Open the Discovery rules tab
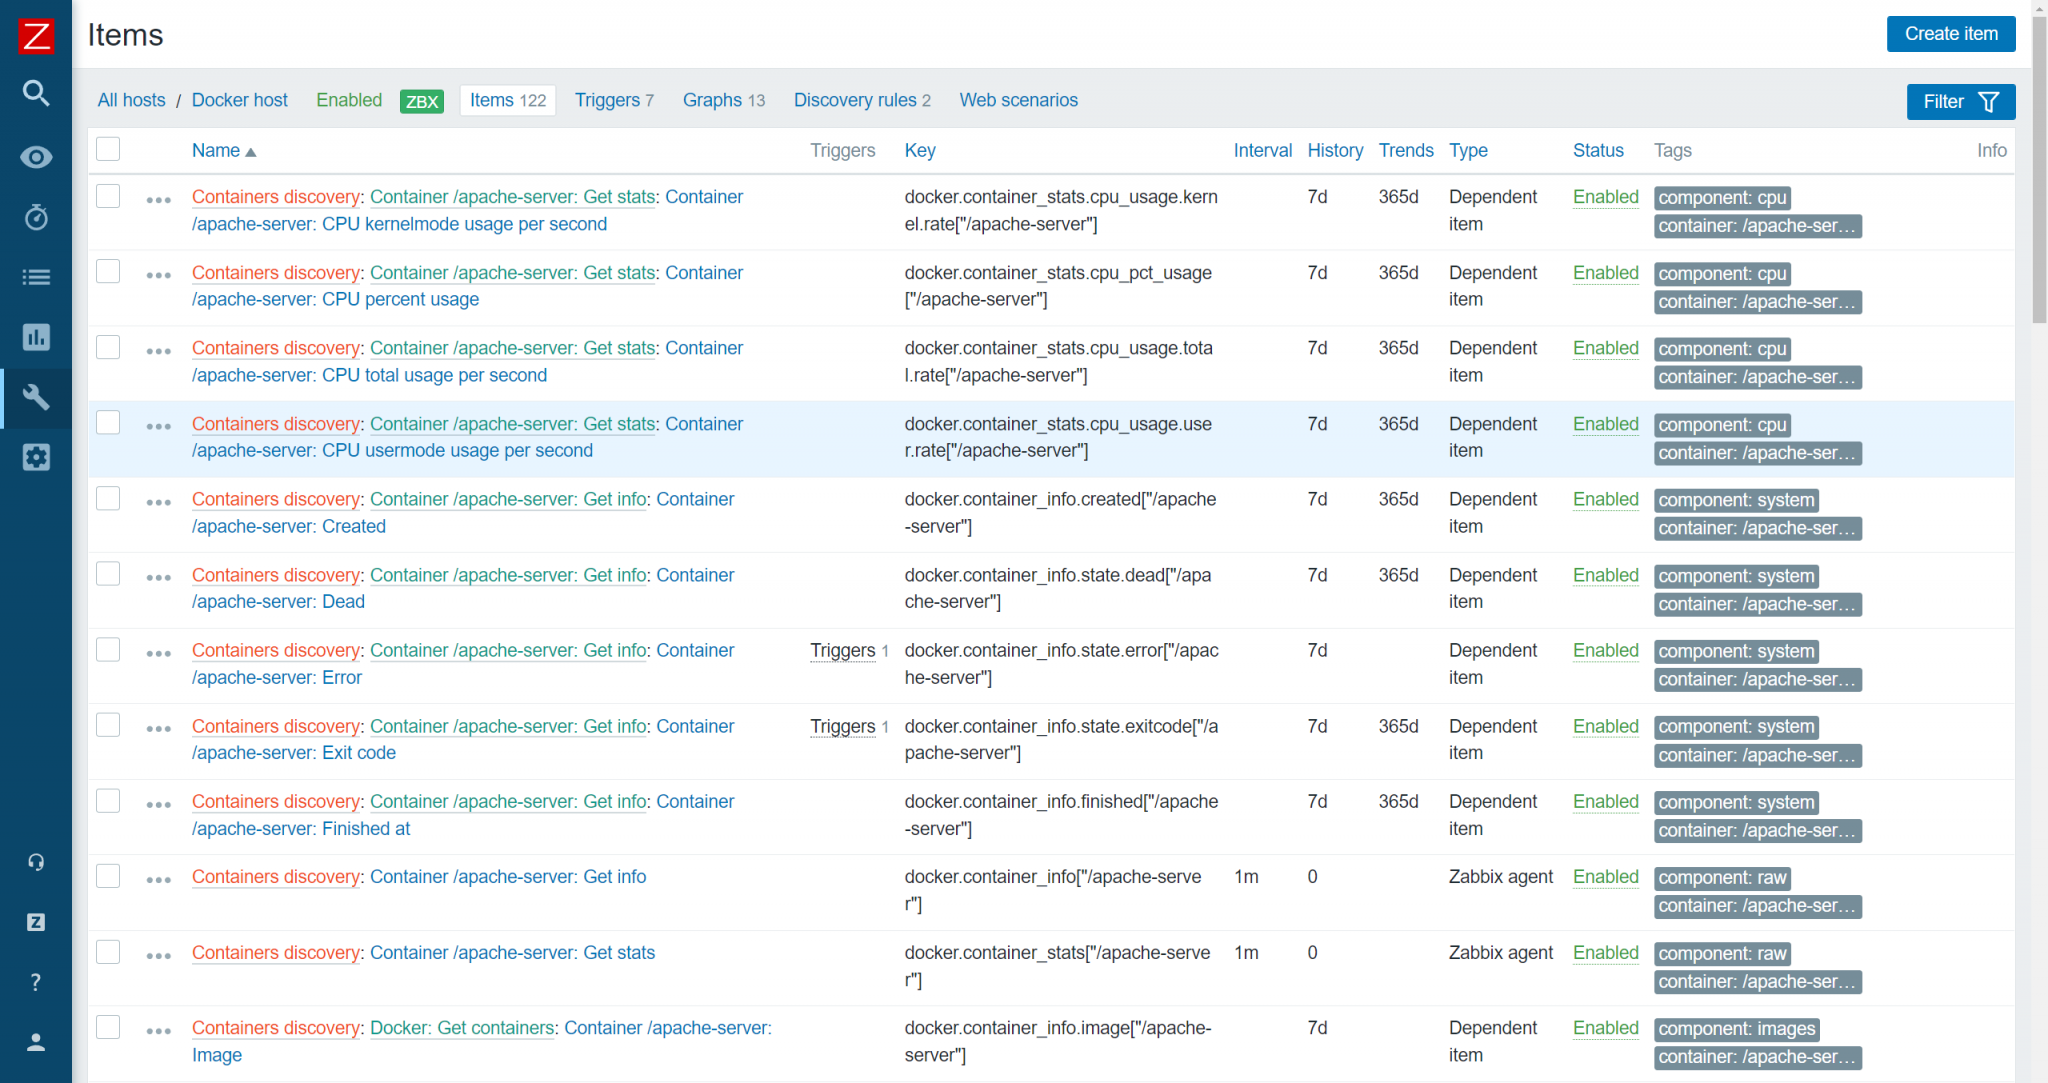Image resolution: width=2048 pixels, height=1083 pixels. (x=855, y=100)
